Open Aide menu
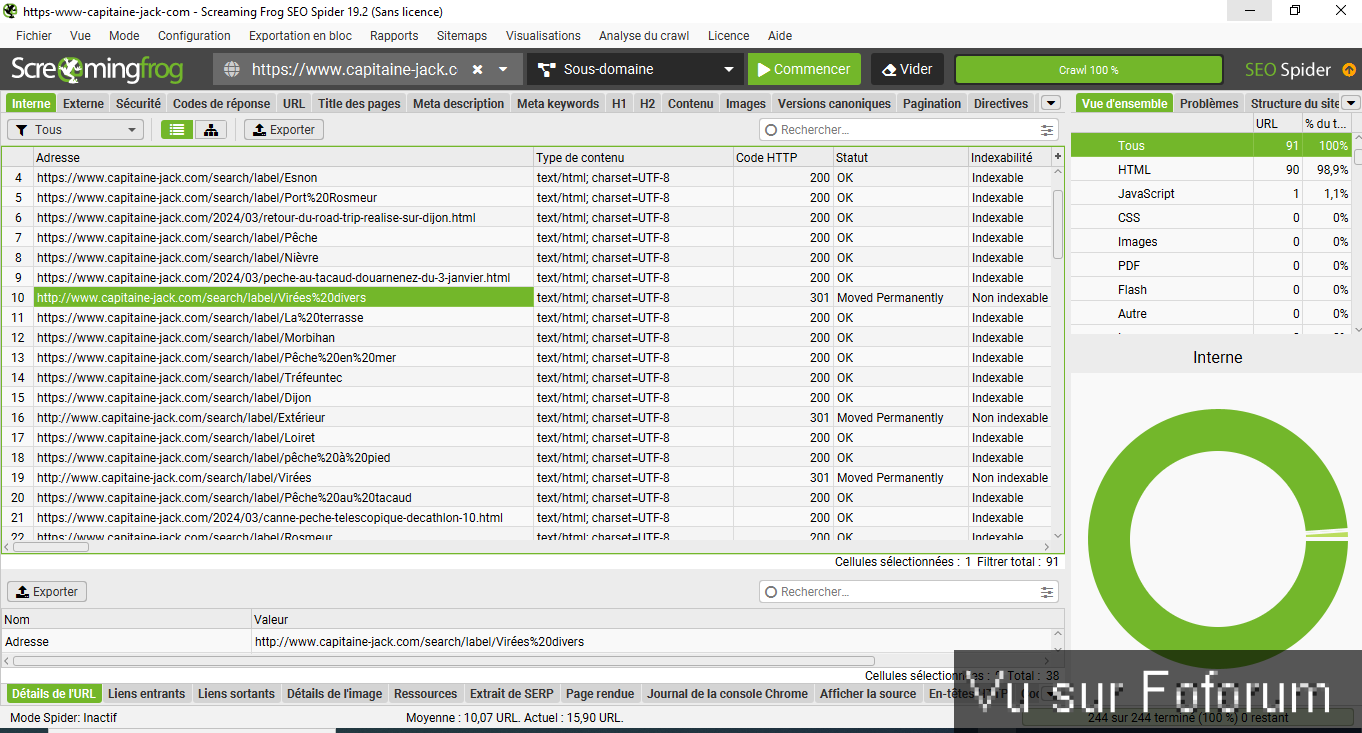The width and height of the screenshot is (1362, 733). pyautogui.click(x=780, y=35)
